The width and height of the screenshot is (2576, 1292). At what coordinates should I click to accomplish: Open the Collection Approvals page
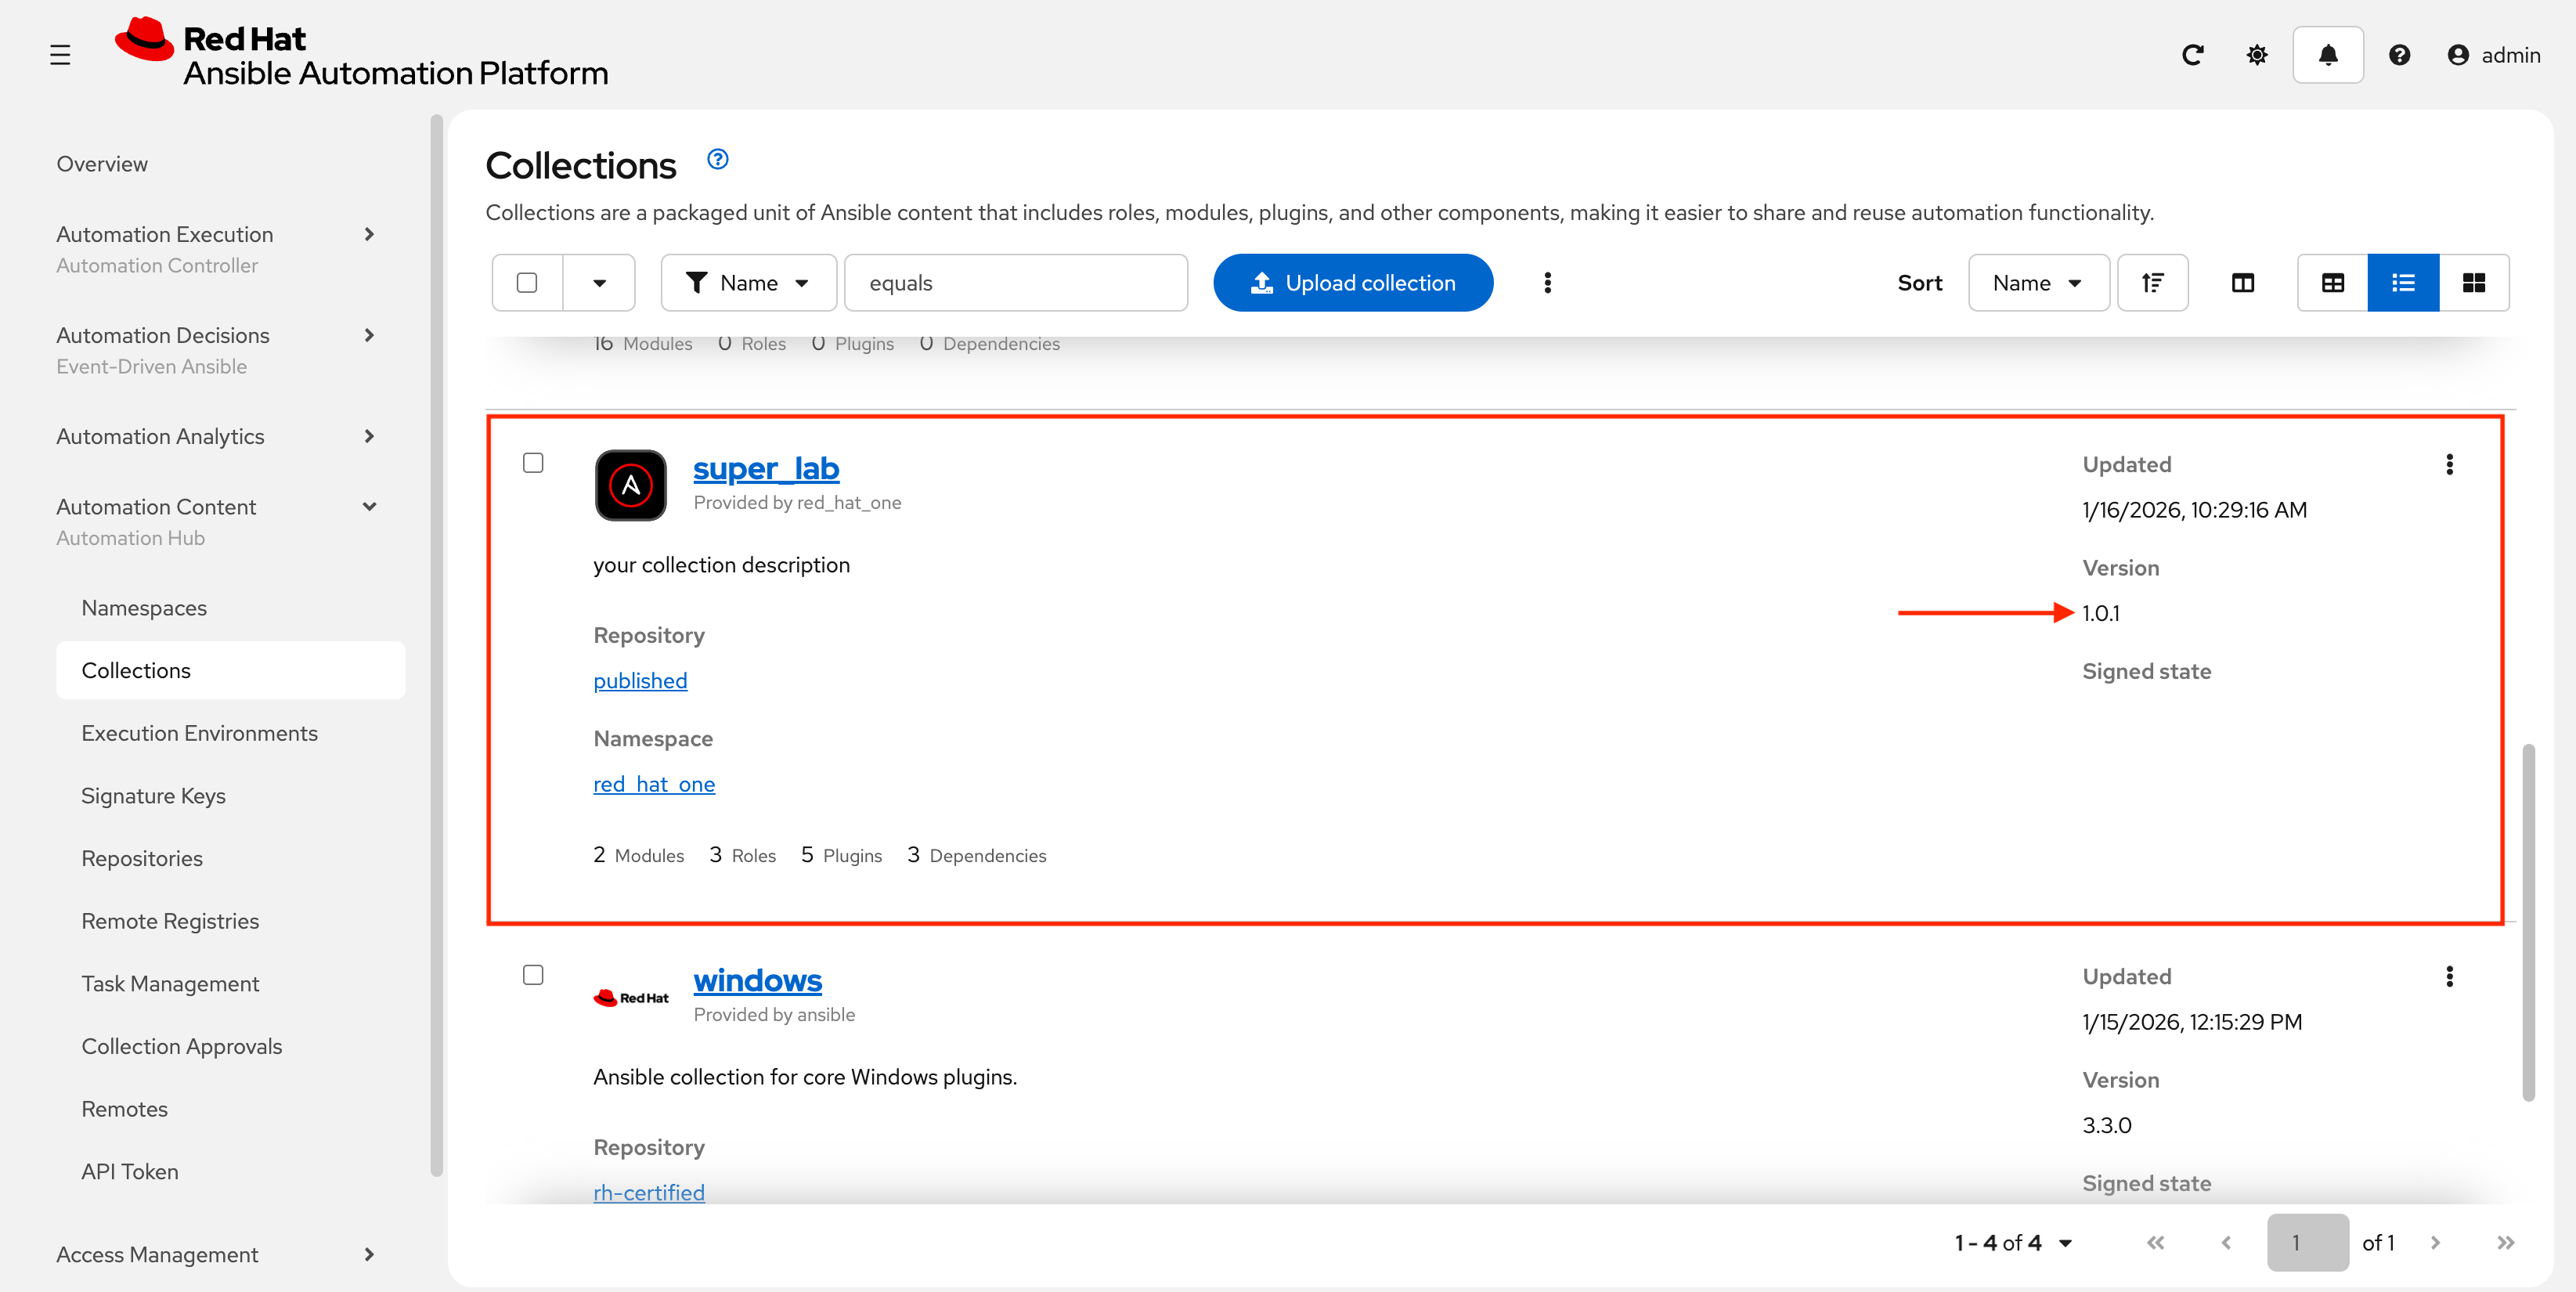pos(181,1046)
